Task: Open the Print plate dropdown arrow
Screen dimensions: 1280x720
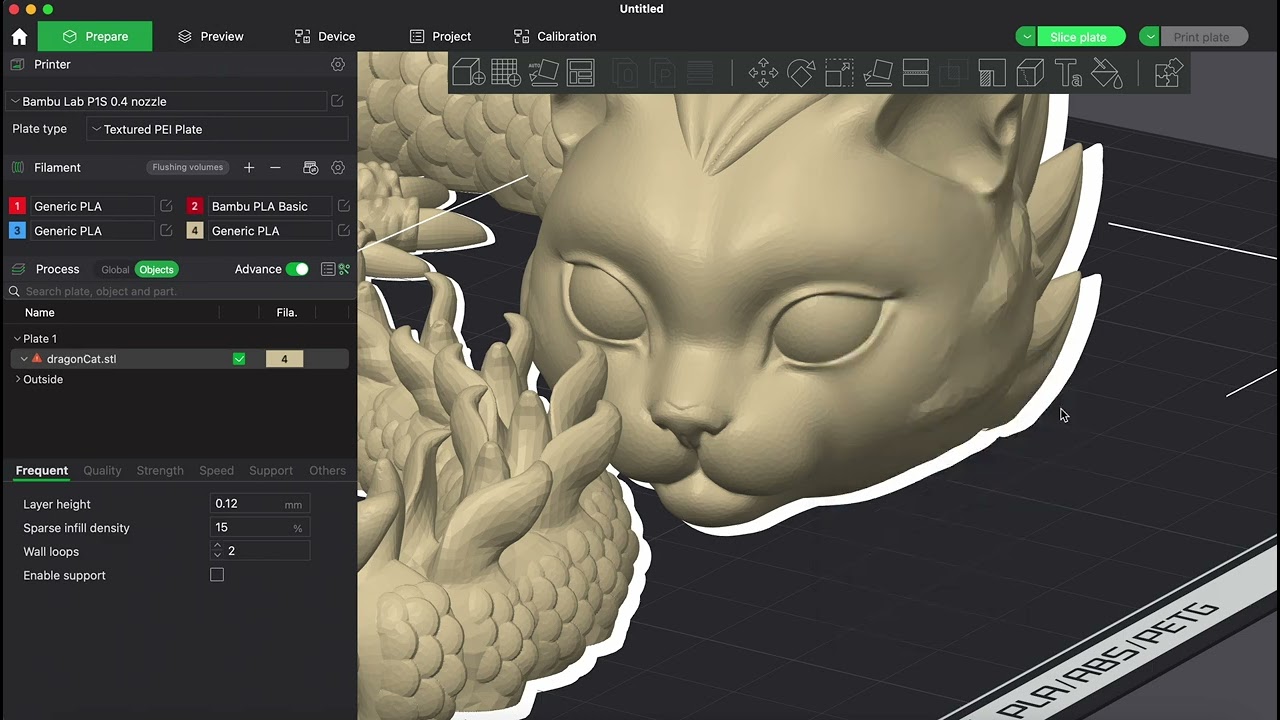Action: click(x=1150, y=37)
